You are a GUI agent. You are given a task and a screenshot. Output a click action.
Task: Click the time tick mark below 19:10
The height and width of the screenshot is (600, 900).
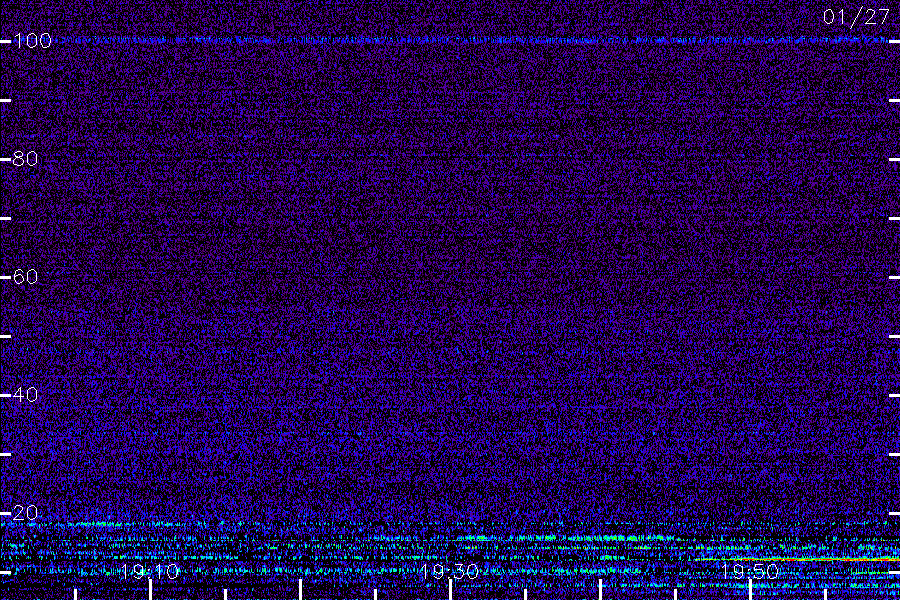[x=150, y=590]
